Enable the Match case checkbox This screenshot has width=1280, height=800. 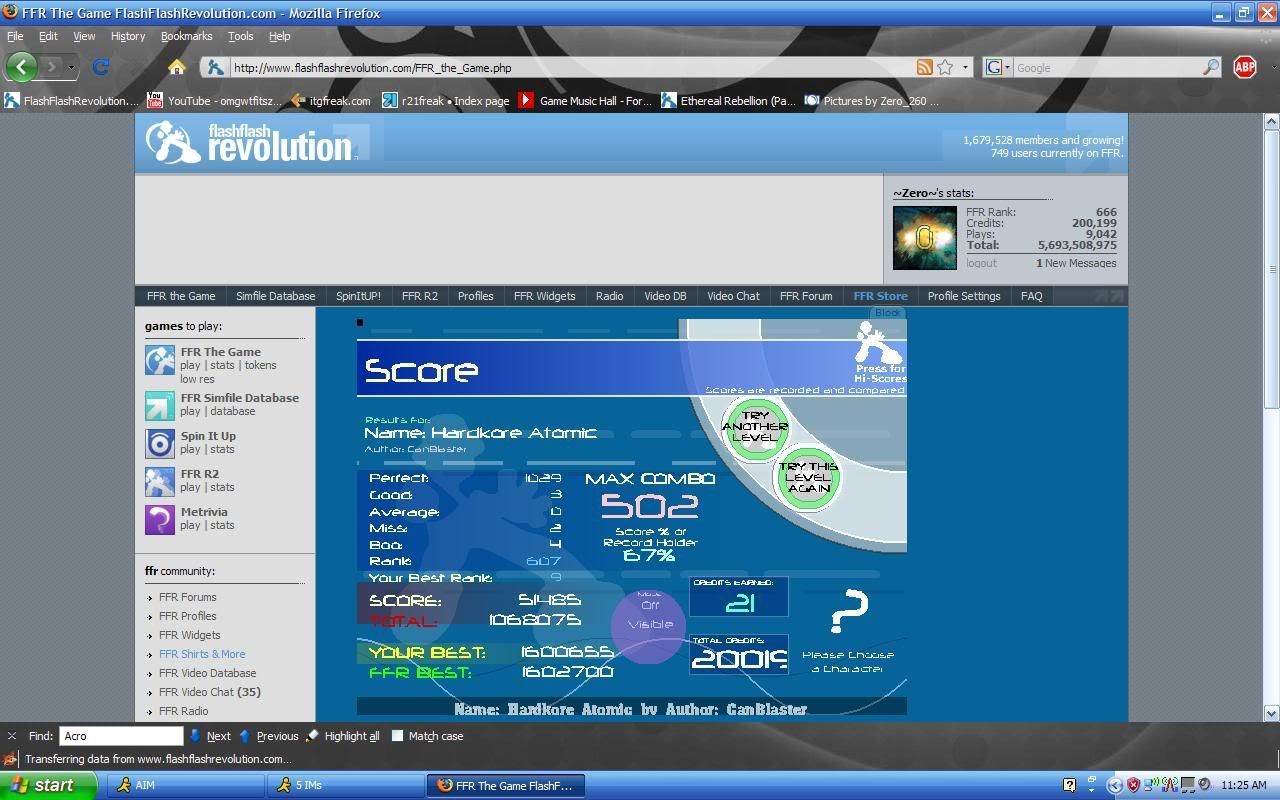(x=398, y=736)
